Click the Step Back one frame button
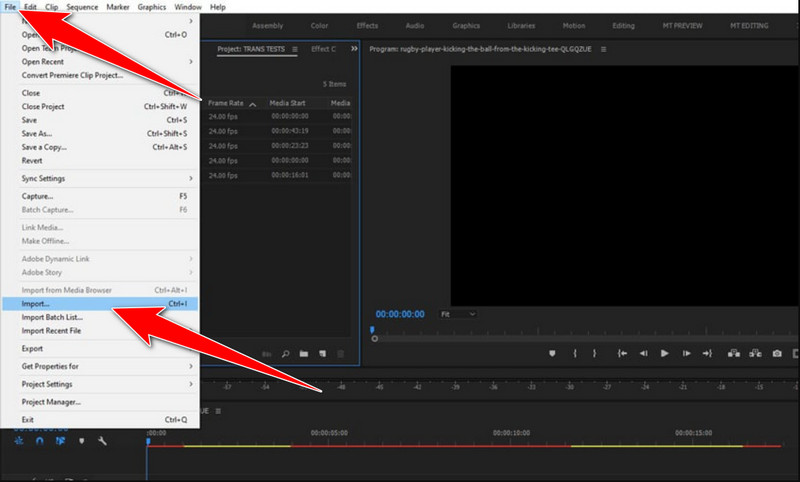Image resolution: width=800 pixels, height=482 pixels. (x=643, y=353)
